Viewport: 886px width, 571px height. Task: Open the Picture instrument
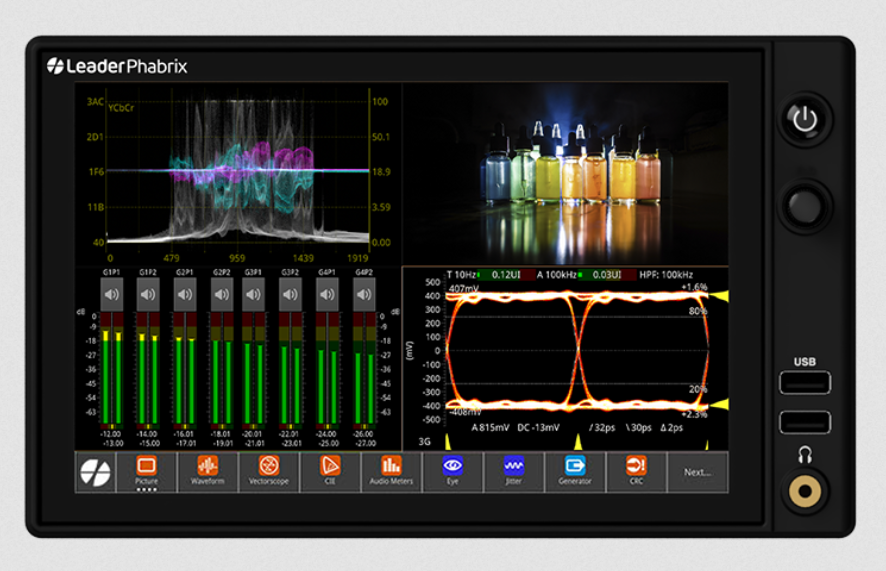146,471
